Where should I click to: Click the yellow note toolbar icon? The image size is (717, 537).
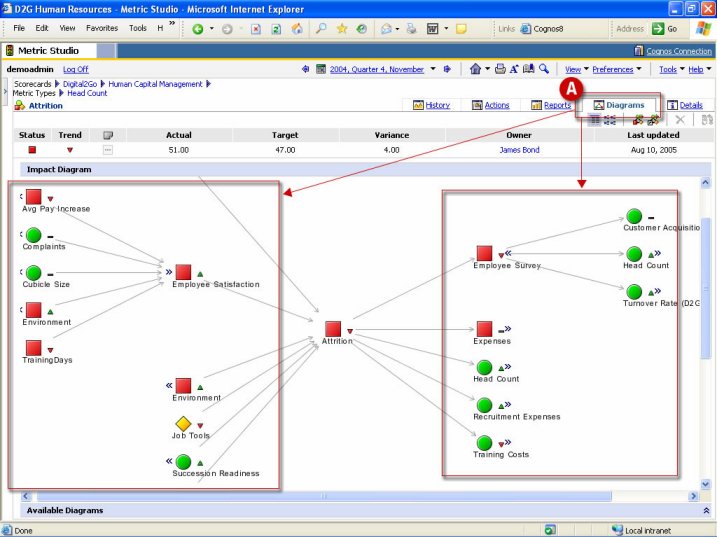pyautogui.click(x=461, y=29)
